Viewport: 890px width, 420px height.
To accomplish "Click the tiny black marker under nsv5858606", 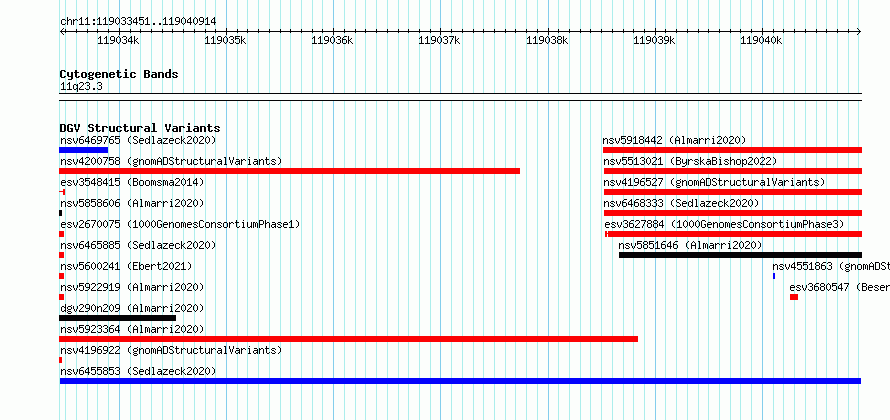I will [x=61, y=213].
